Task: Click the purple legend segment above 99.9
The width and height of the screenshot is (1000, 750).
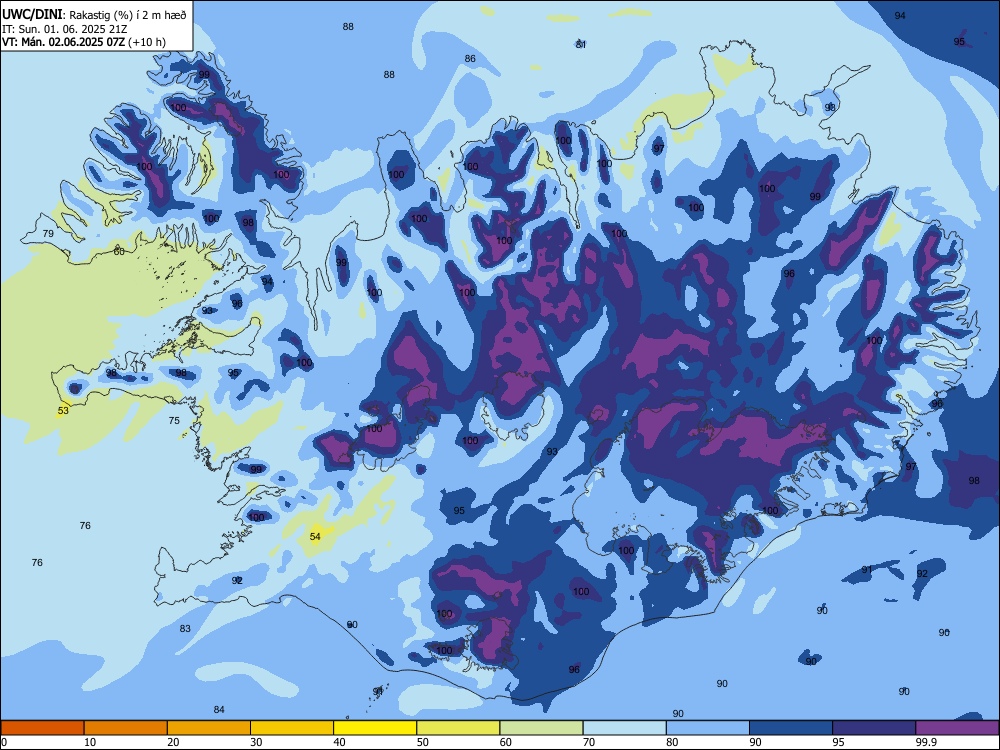Action: pyautogui.click(x=957, y=728)
